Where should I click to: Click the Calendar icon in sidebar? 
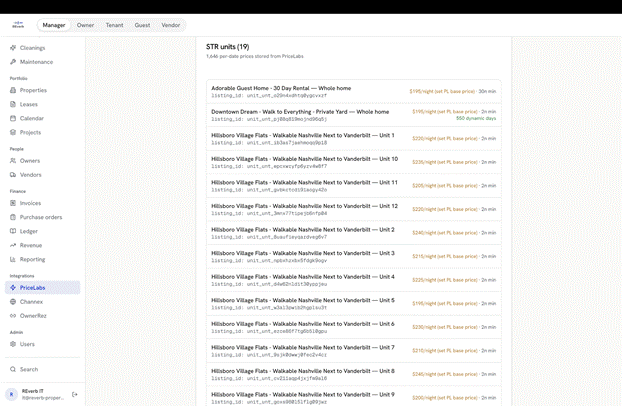(13, 118)
